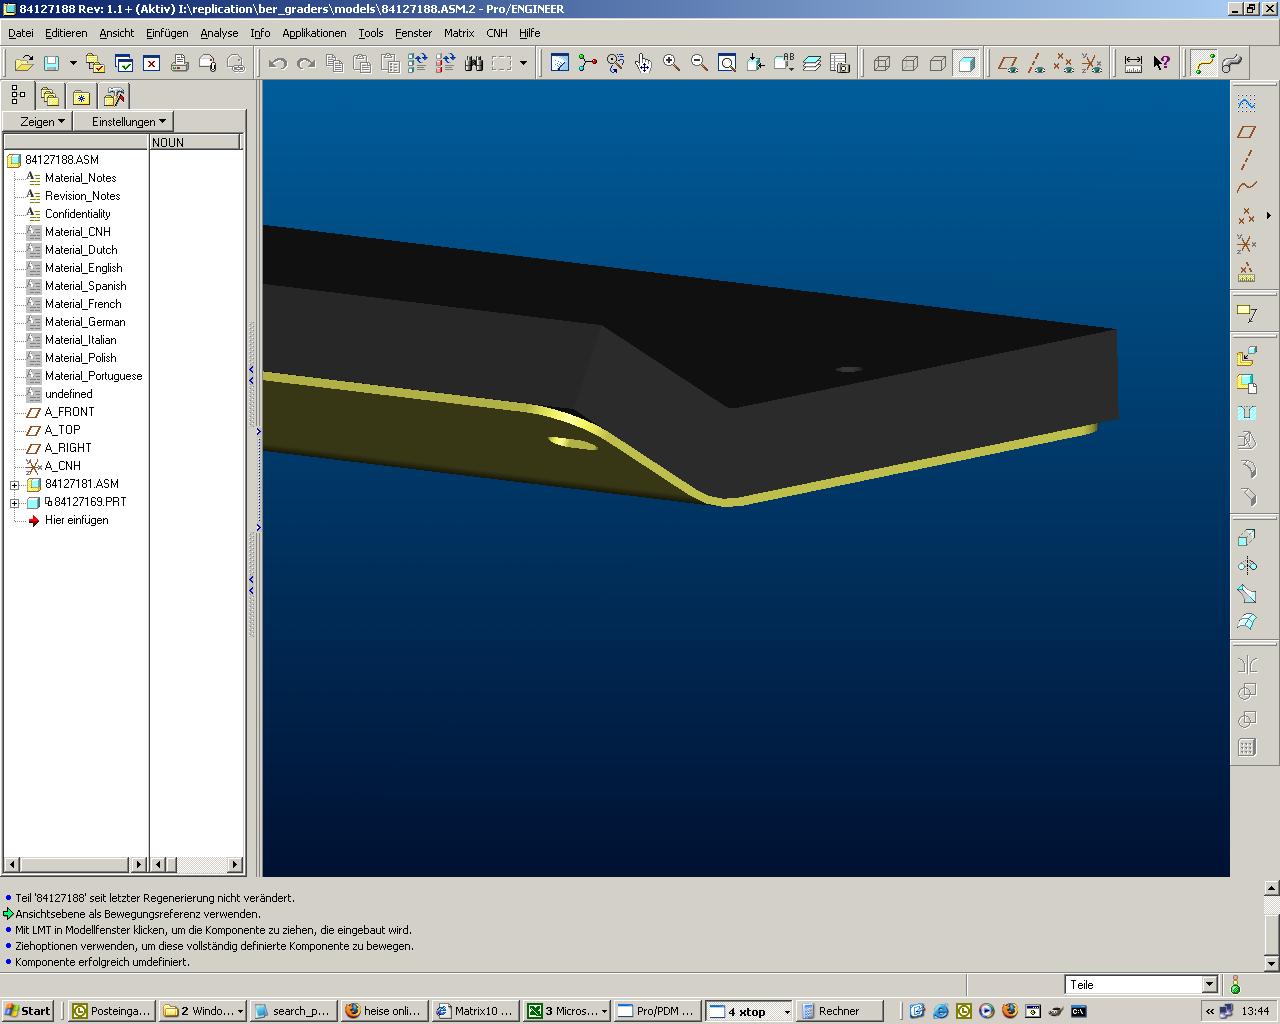Select the A_FRONT datum plane
The height and width of the screenshot is (1024, 1280).
[69, 412]
